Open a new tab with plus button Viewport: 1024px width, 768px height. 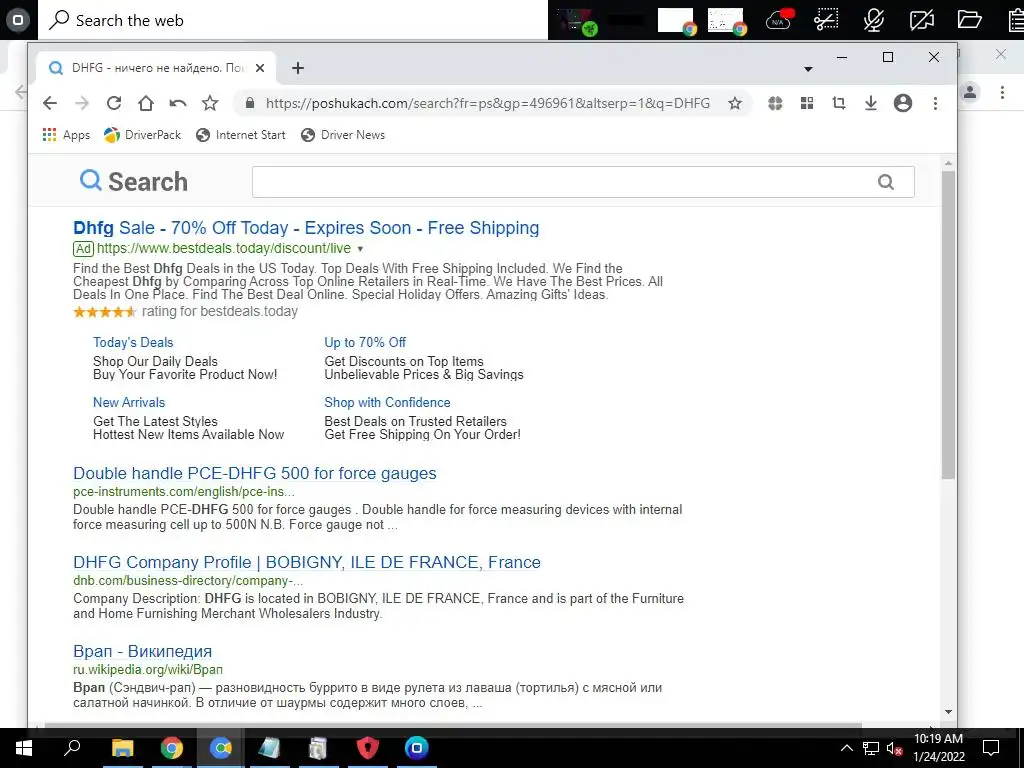click(298, 68)
